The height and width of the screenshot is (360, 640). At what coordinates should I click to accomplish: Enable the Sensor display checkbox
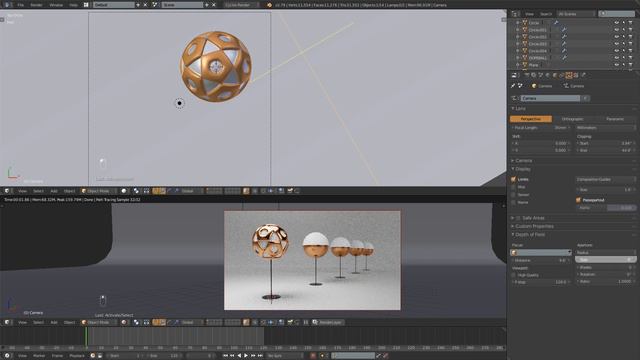(x=513, y=195)
